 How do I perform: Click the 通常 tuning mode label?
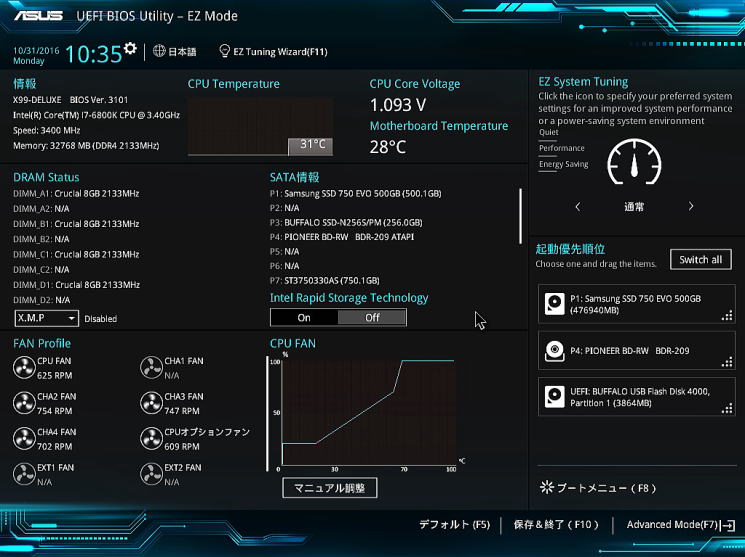pos(634,207)
